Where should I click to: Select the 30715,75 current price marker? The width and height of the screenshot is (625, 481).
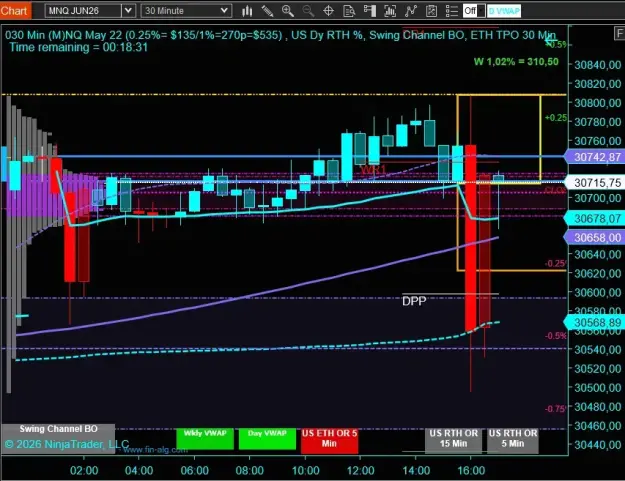594,183
